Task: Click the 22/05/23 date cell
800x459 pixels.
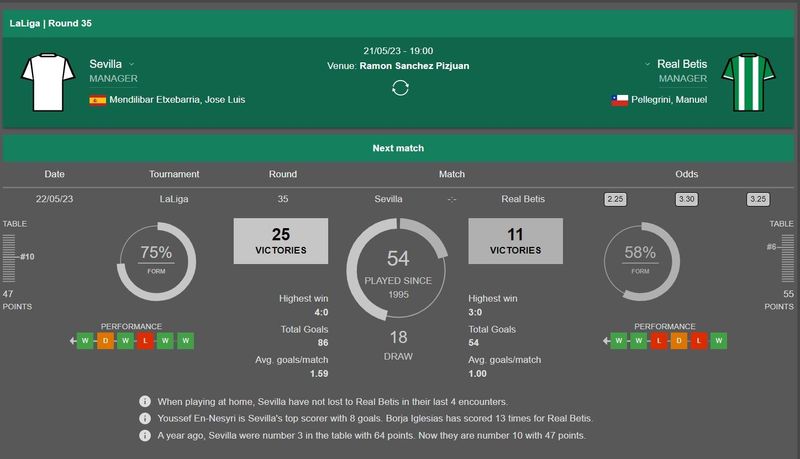Action: point(55,199)
